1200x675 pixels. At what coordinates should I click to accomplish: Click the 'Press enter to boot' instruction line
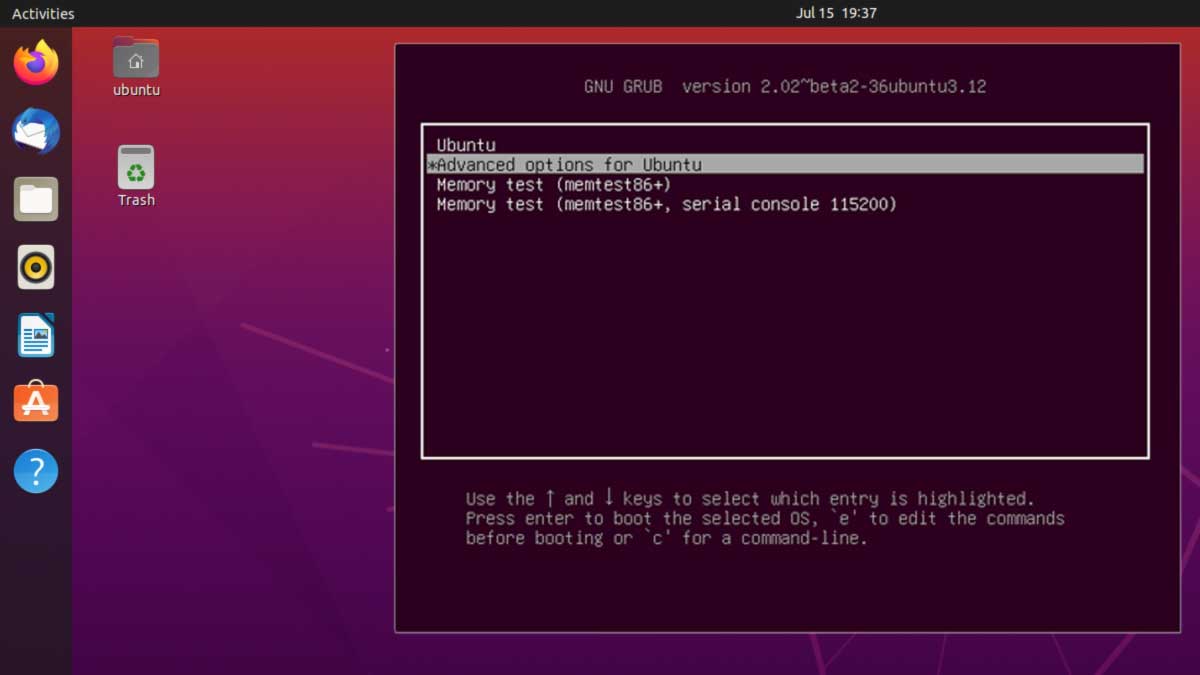coord(765,518)
